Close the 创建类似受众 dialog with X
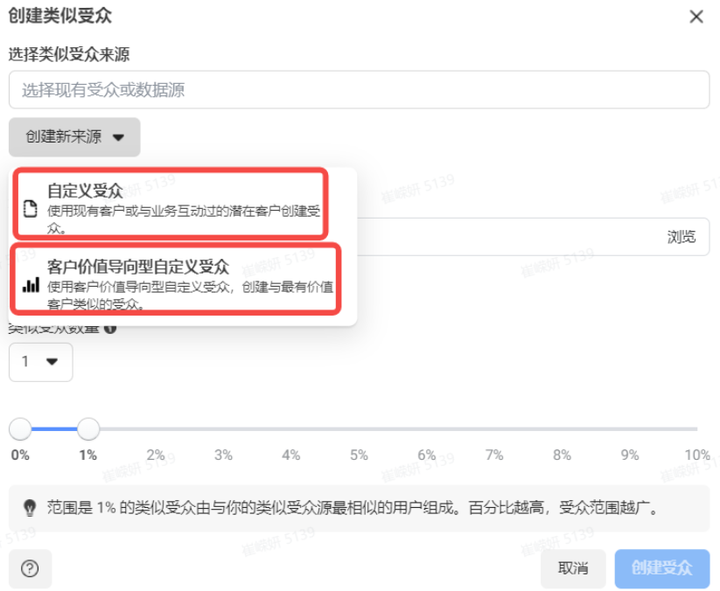Screen dimensions: 720x591 (x=696, y=16)
